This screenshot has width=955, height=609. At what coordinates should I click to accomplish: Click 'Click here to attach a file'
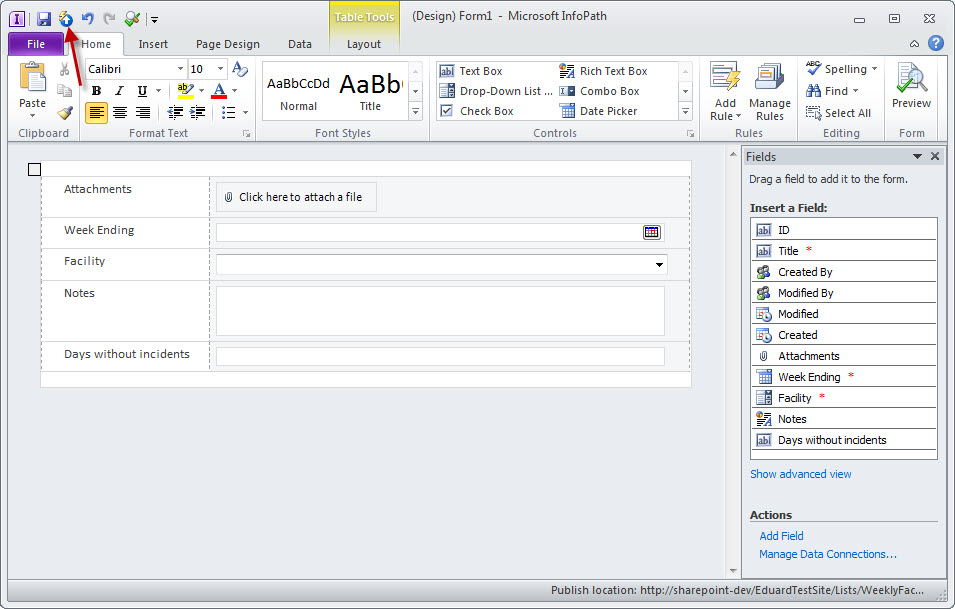[x=296, y=197]
